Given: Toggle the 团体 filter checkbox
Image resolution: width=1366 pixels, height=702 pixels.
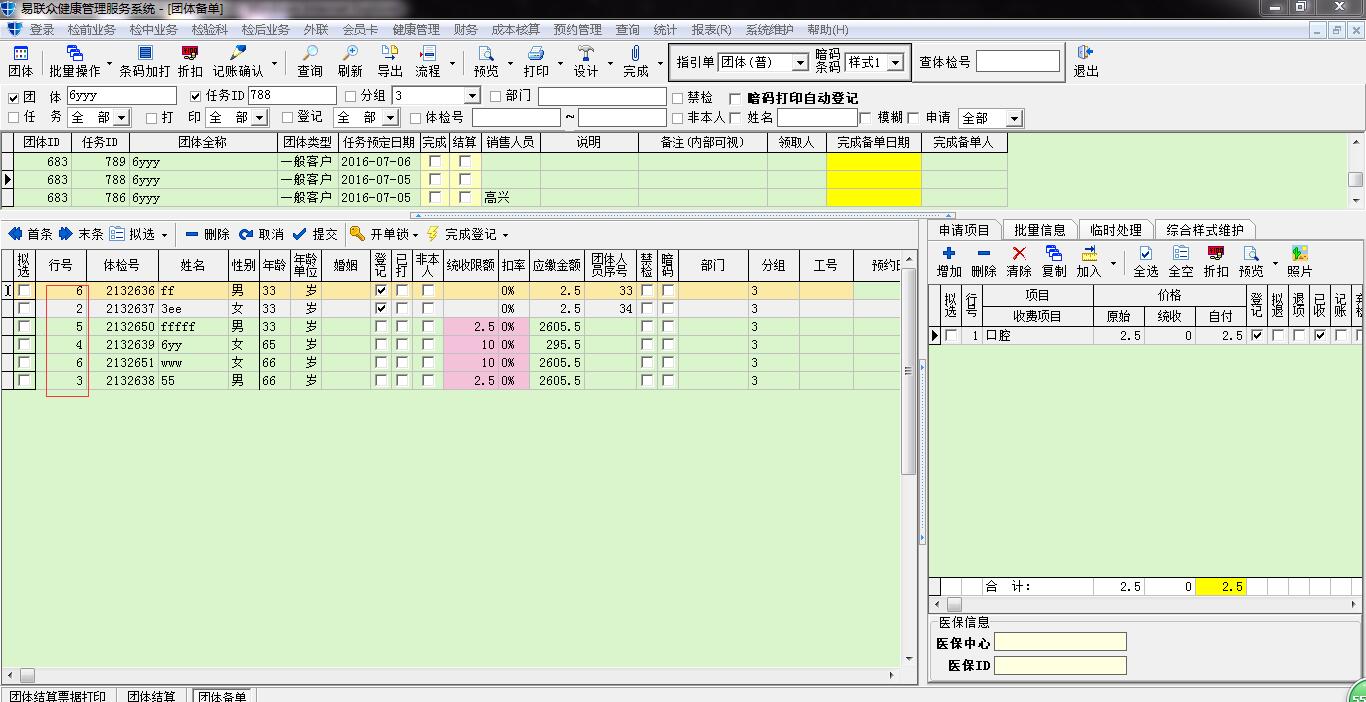Looking at the screenshot, I should click(14, 97).
